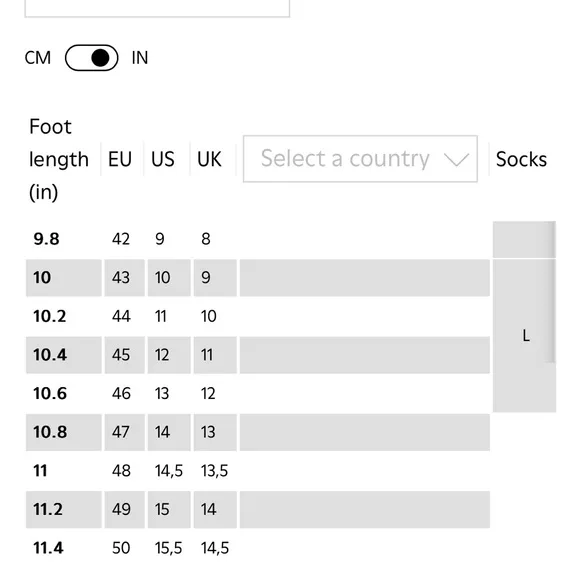Toggle the CM/IN unit switch
Screen dimensions: 580x580
(91, 58)
